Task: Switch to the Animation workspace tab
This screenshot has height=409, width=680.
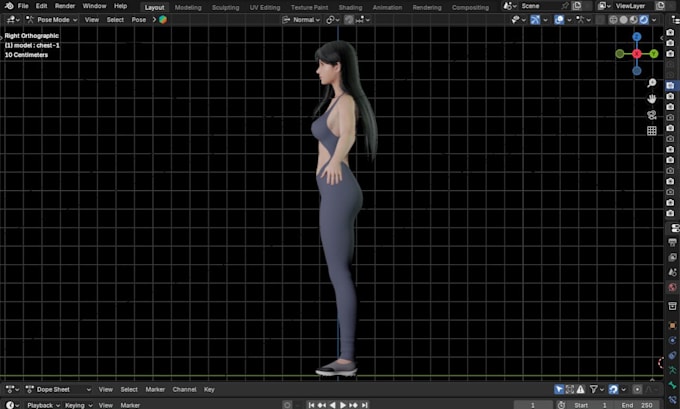Action: pyautogui.click(x=387, y=7)
